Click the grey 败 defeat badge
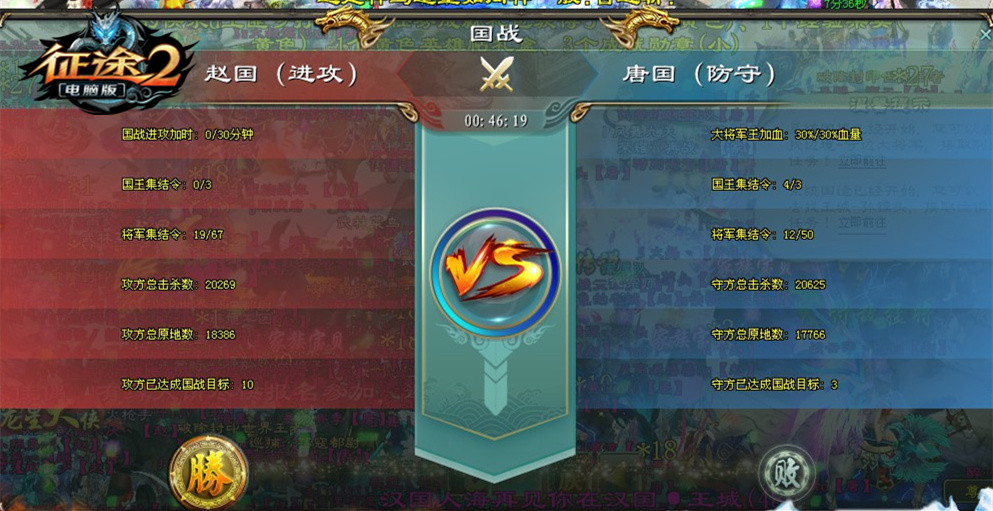Viewport: 993px width, 511px height. [x=788, y=474]
